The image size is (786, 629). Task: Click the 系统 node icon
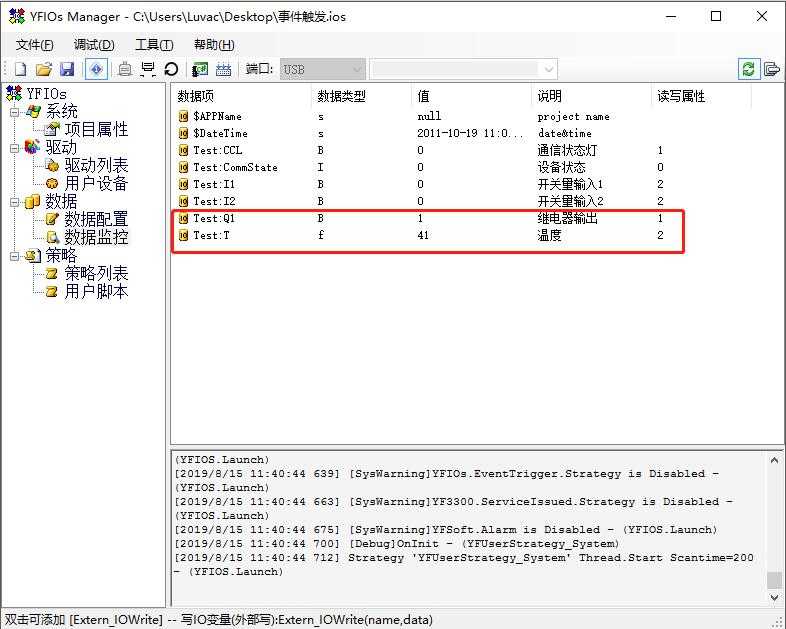coord(33,112)
